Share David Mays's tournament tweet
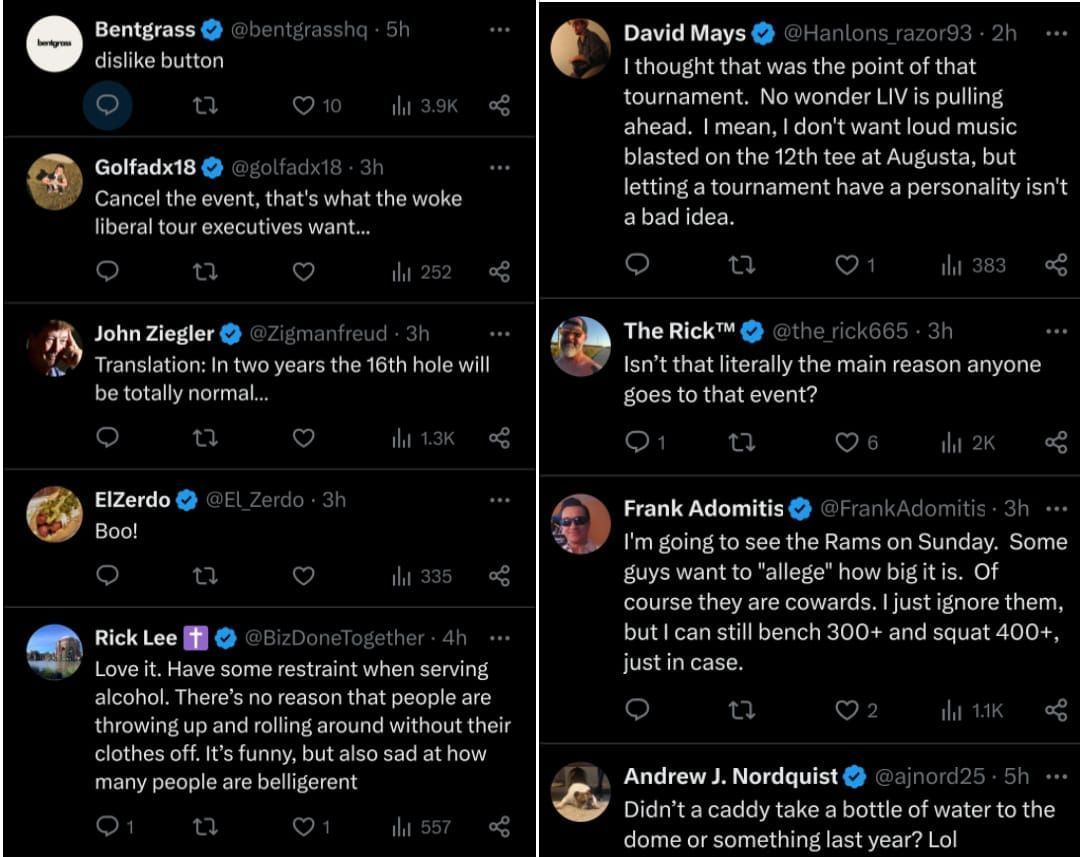Screen dimensions: 1080x857 pos(1055,265)
